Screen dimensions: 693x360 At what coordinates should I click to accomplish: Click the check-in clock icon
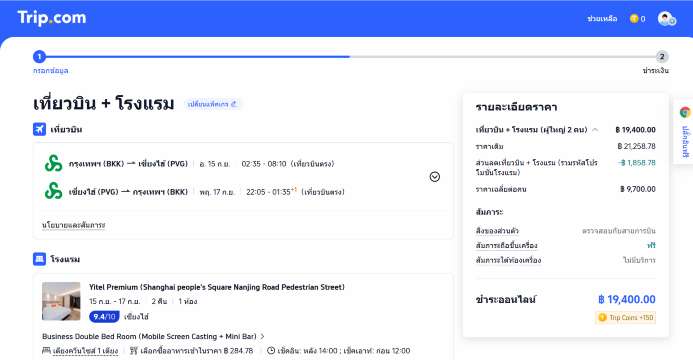(270, 351)
